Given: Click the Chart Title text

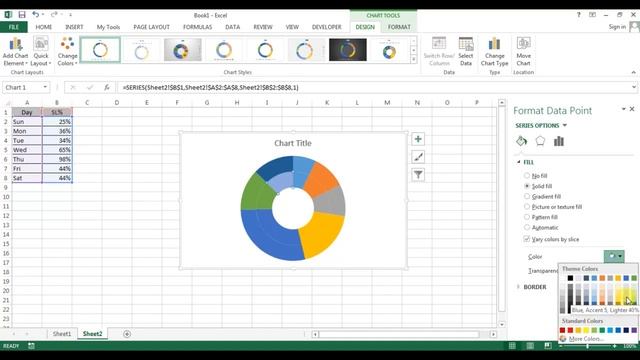Looking at the screenshot, I should (293, 143).
